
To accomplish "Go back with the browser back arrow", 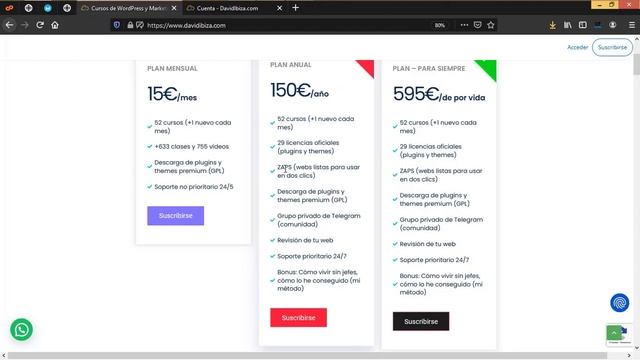I will (x=9, y=25).
